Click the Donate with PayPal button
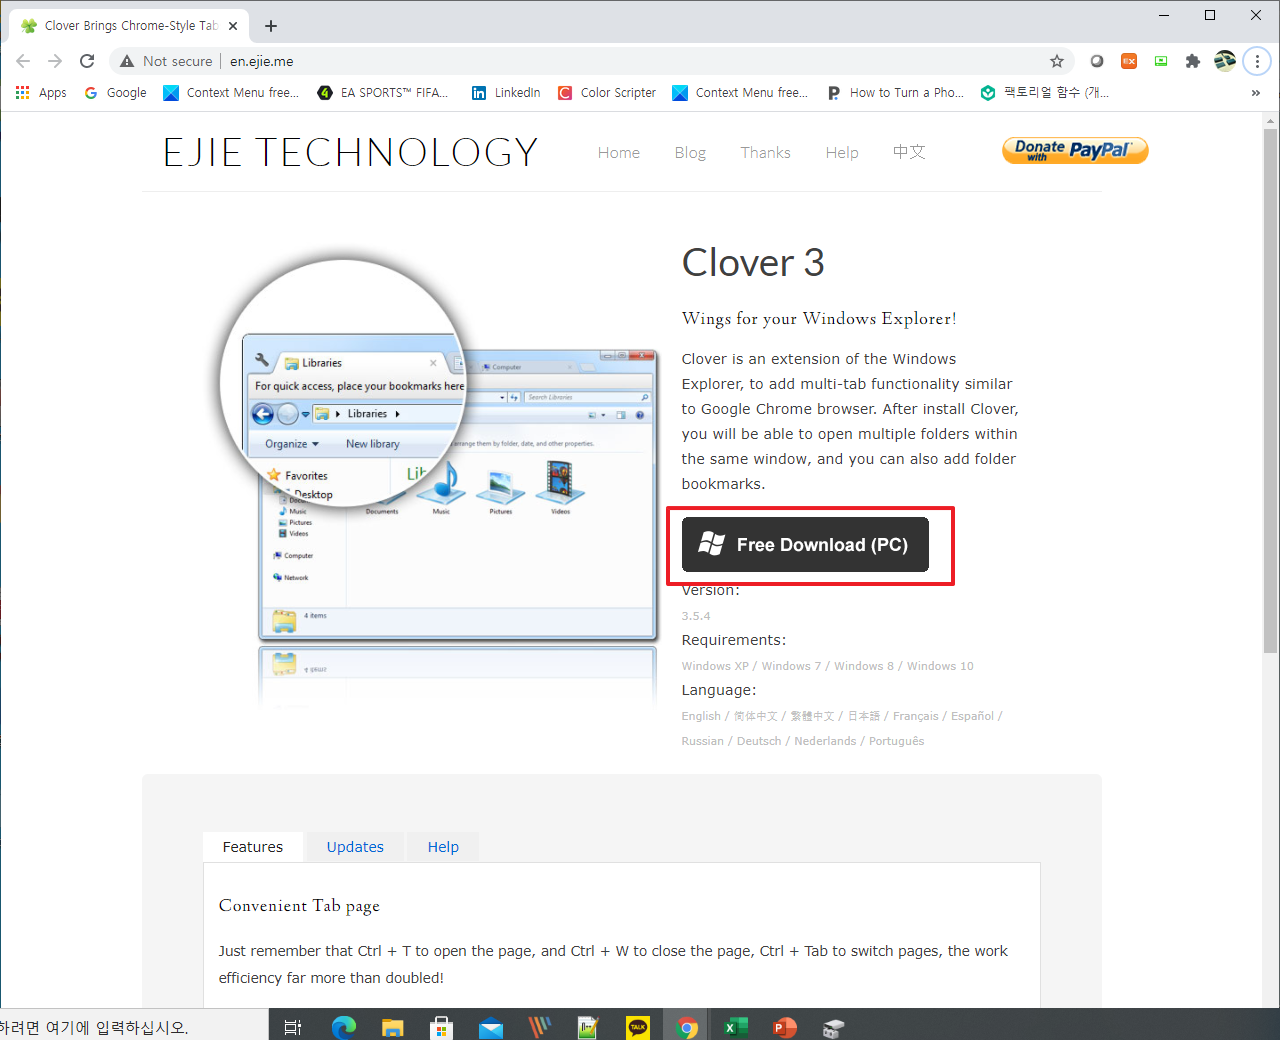Screen dimensions: 1280x1040 tap(1075, 150)
